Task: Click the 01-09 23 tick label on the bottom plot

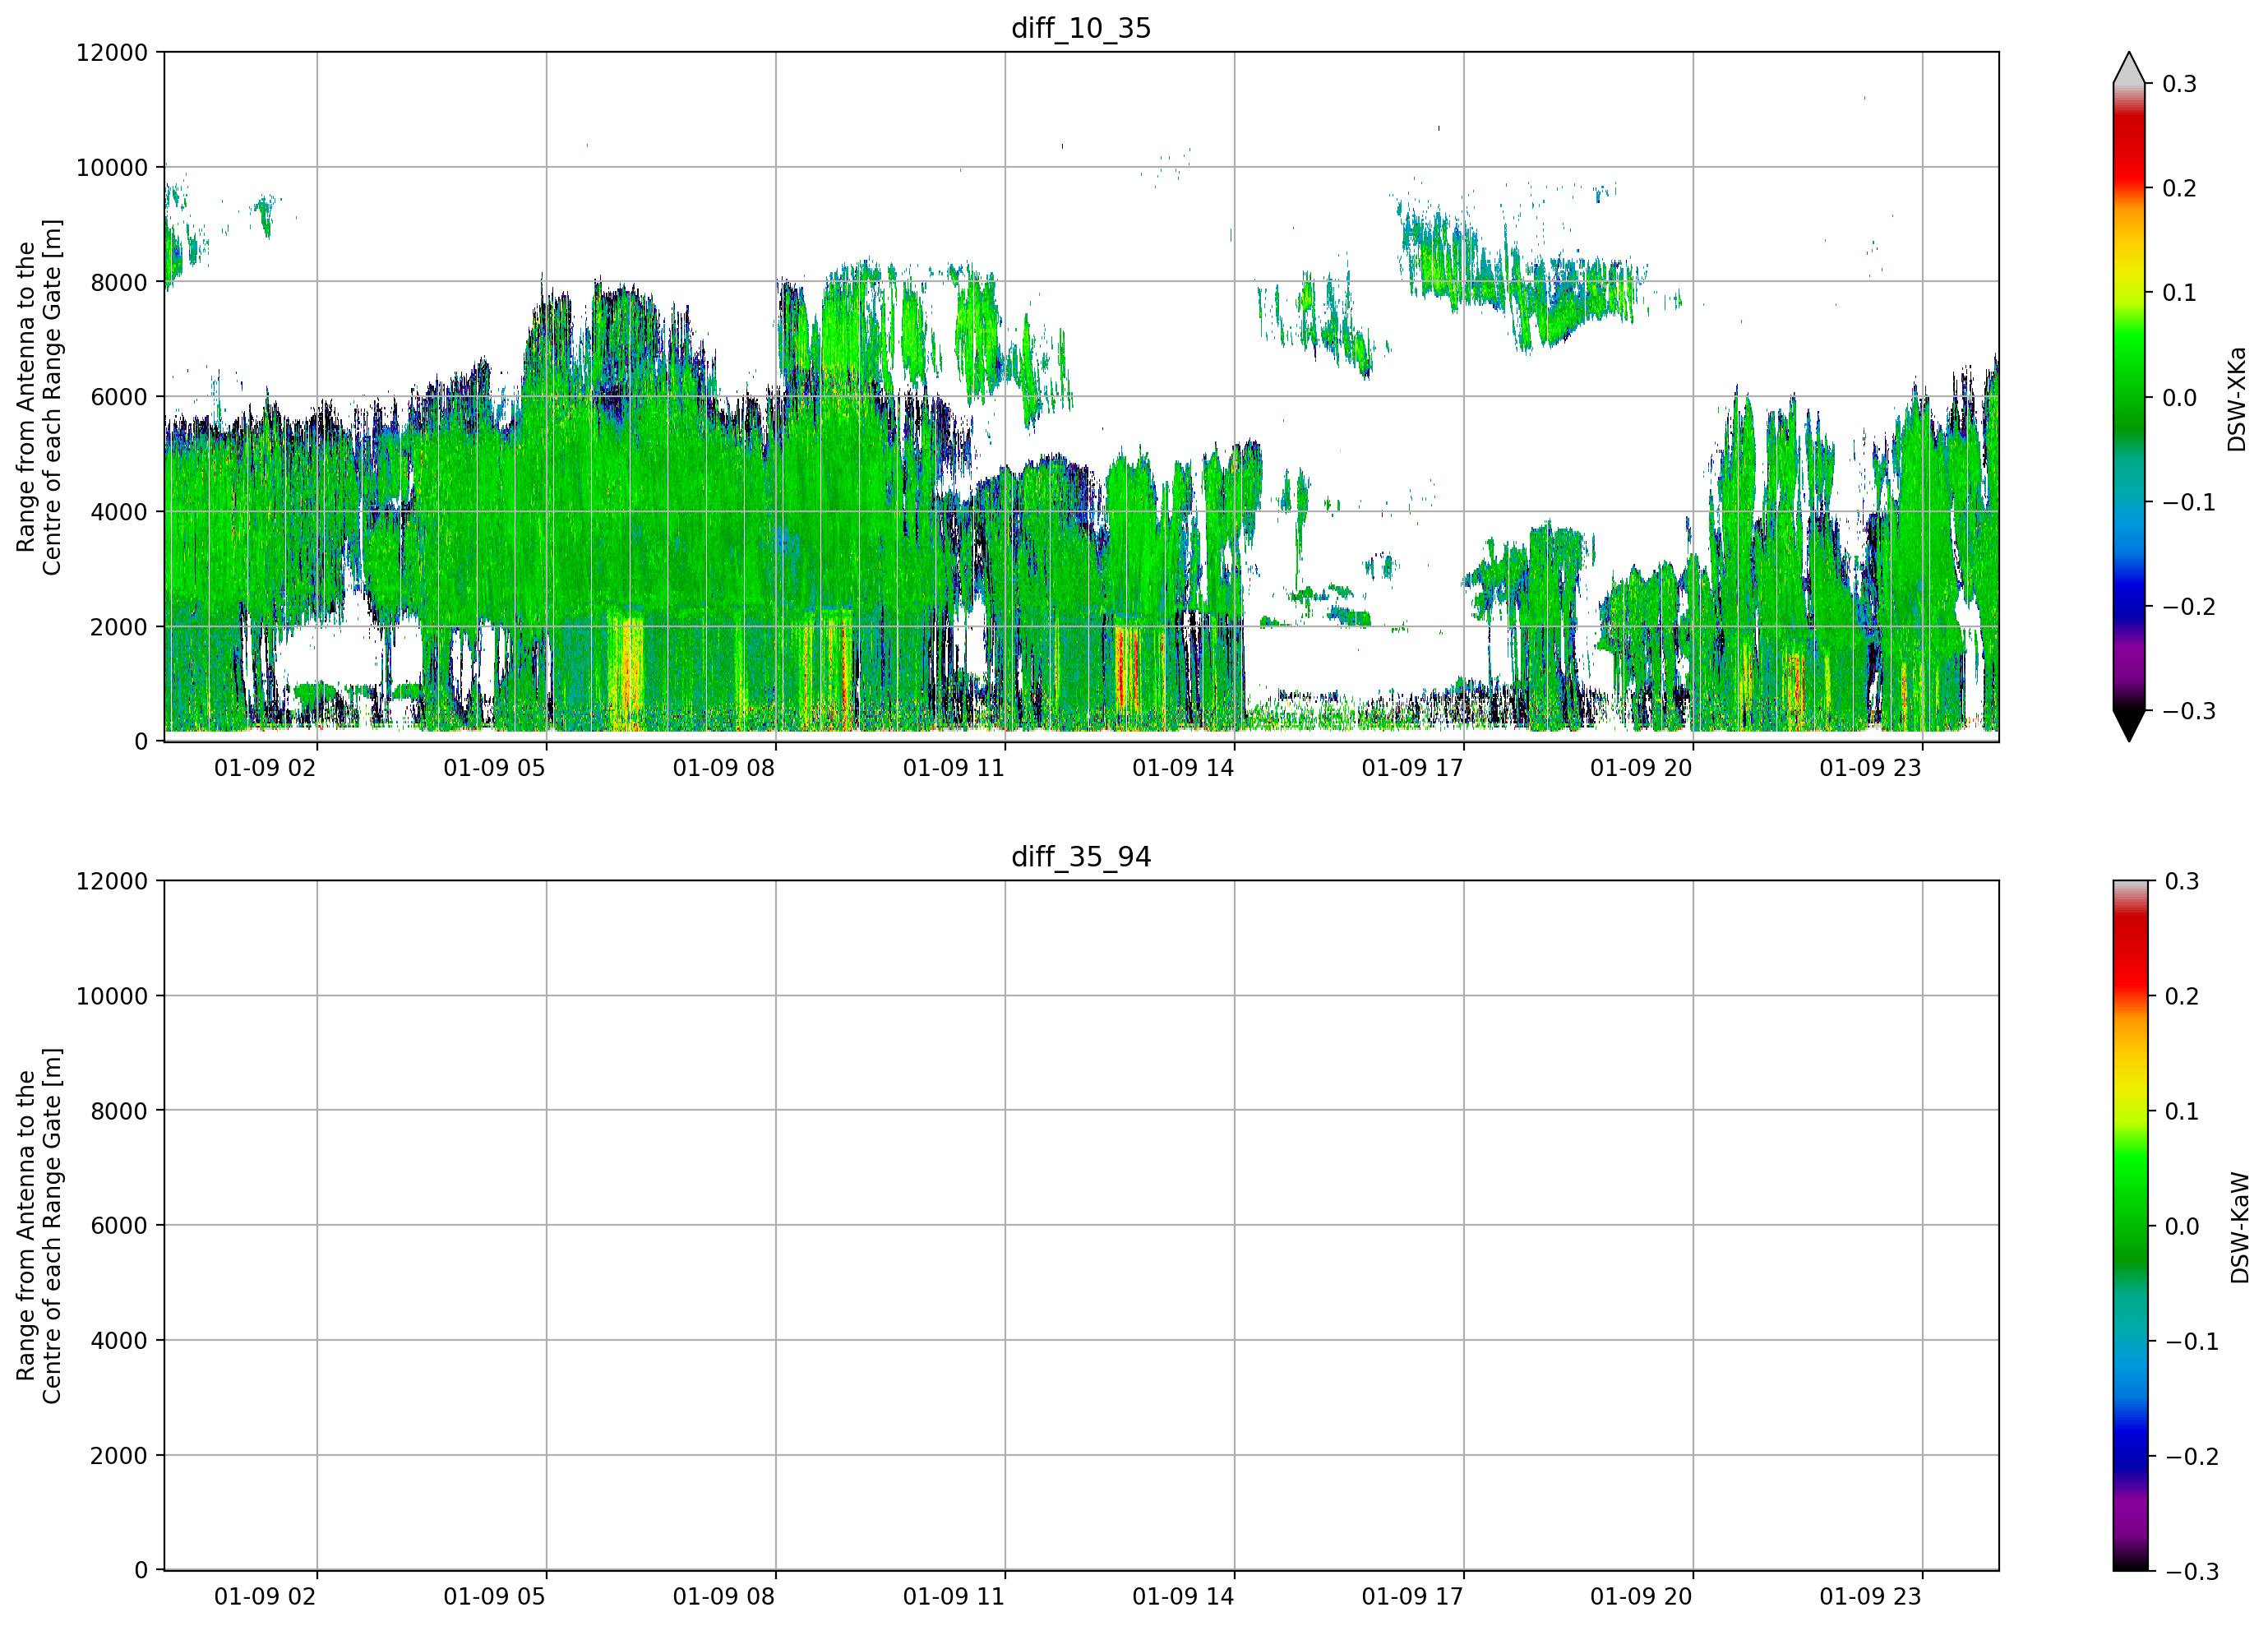Action: tap(1870, 1597)
